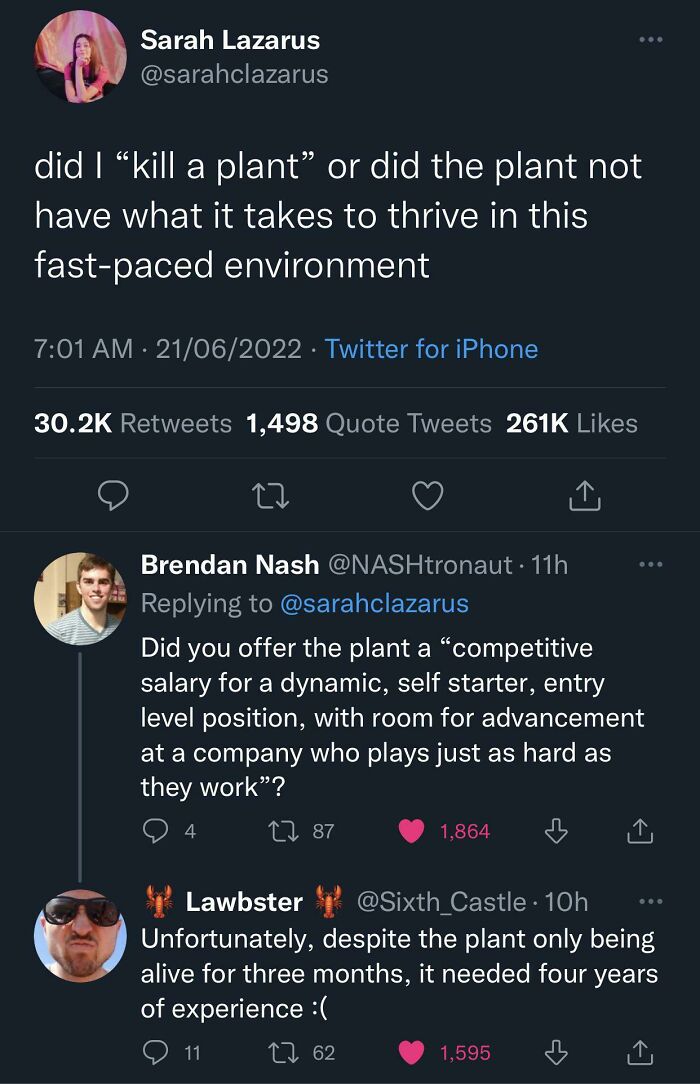Open the @sarahclazarus mention link in reply
Screen dimensions: 700x1084
tap(373, 604)
